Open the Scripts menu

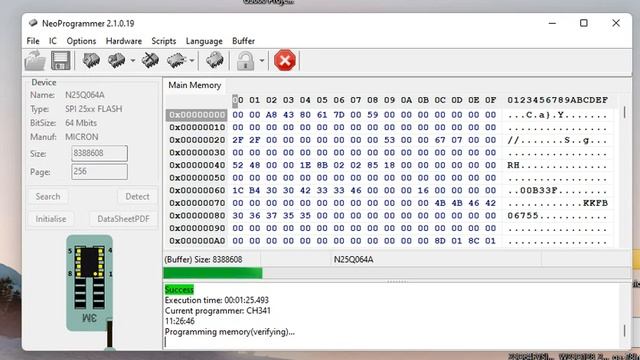coord(164,41)
